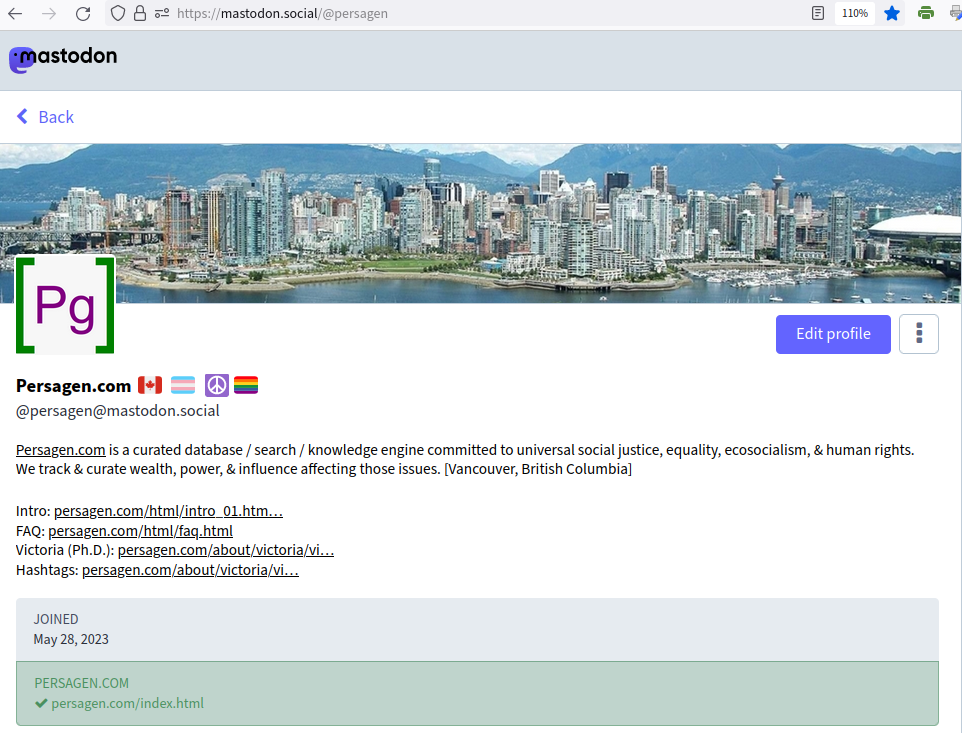Screen dimensions: 962x733
Task: Click the green printer icon
Action: pyautogui.click(x=926, y=13)
